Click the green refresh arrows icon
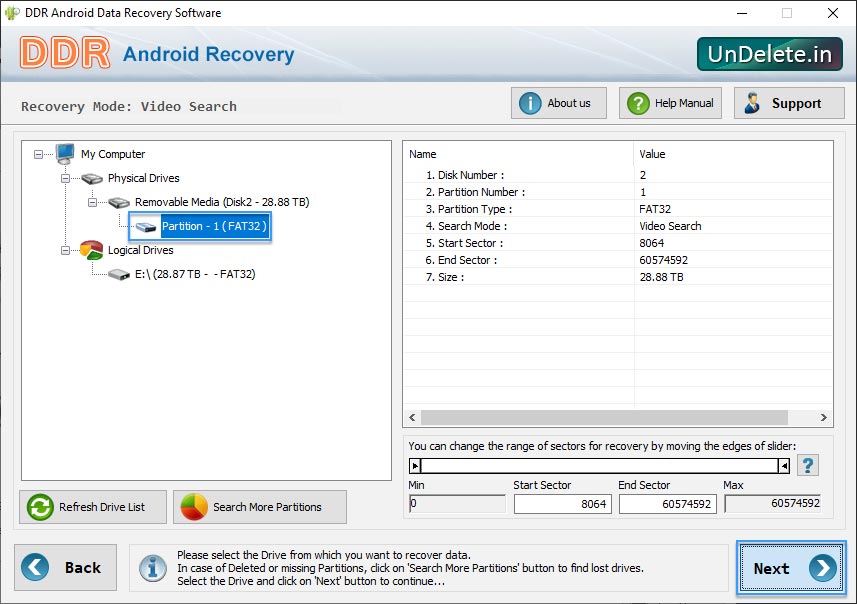Image resolution: width=857 pixels, height=604 pixels. [40, 507]
